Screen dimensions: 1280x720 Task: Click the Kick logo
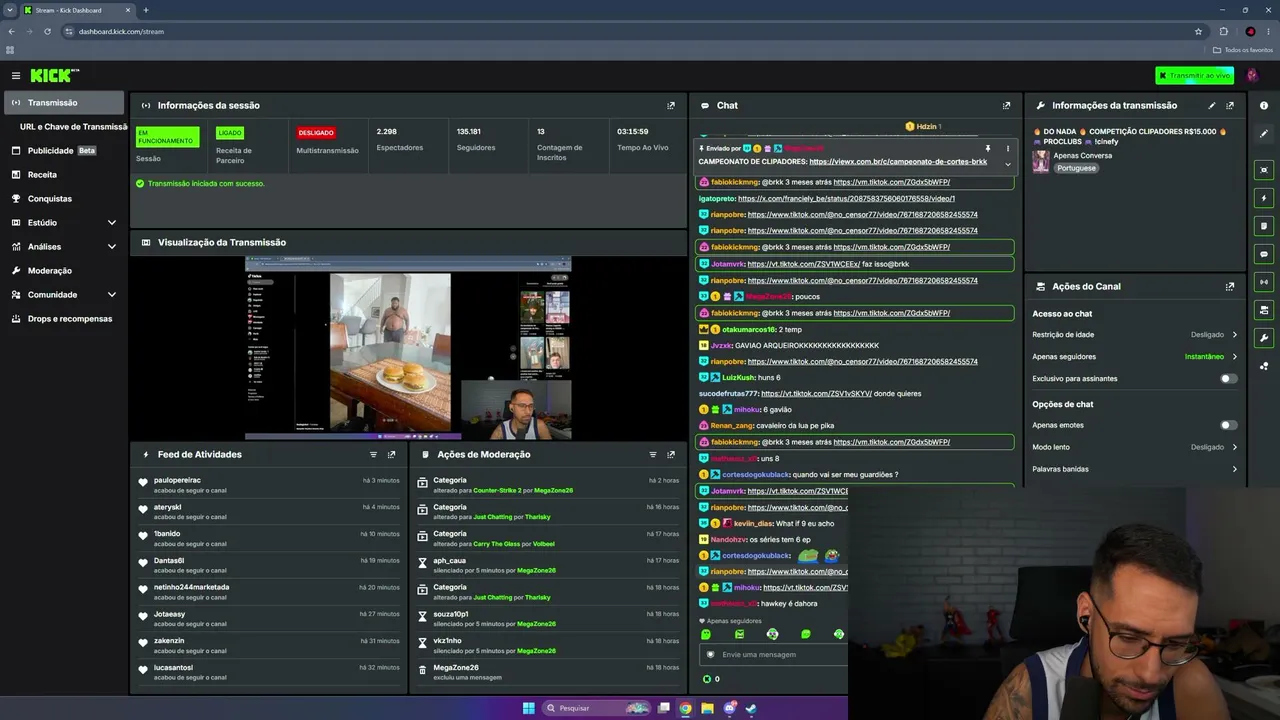tap(54, 76)
